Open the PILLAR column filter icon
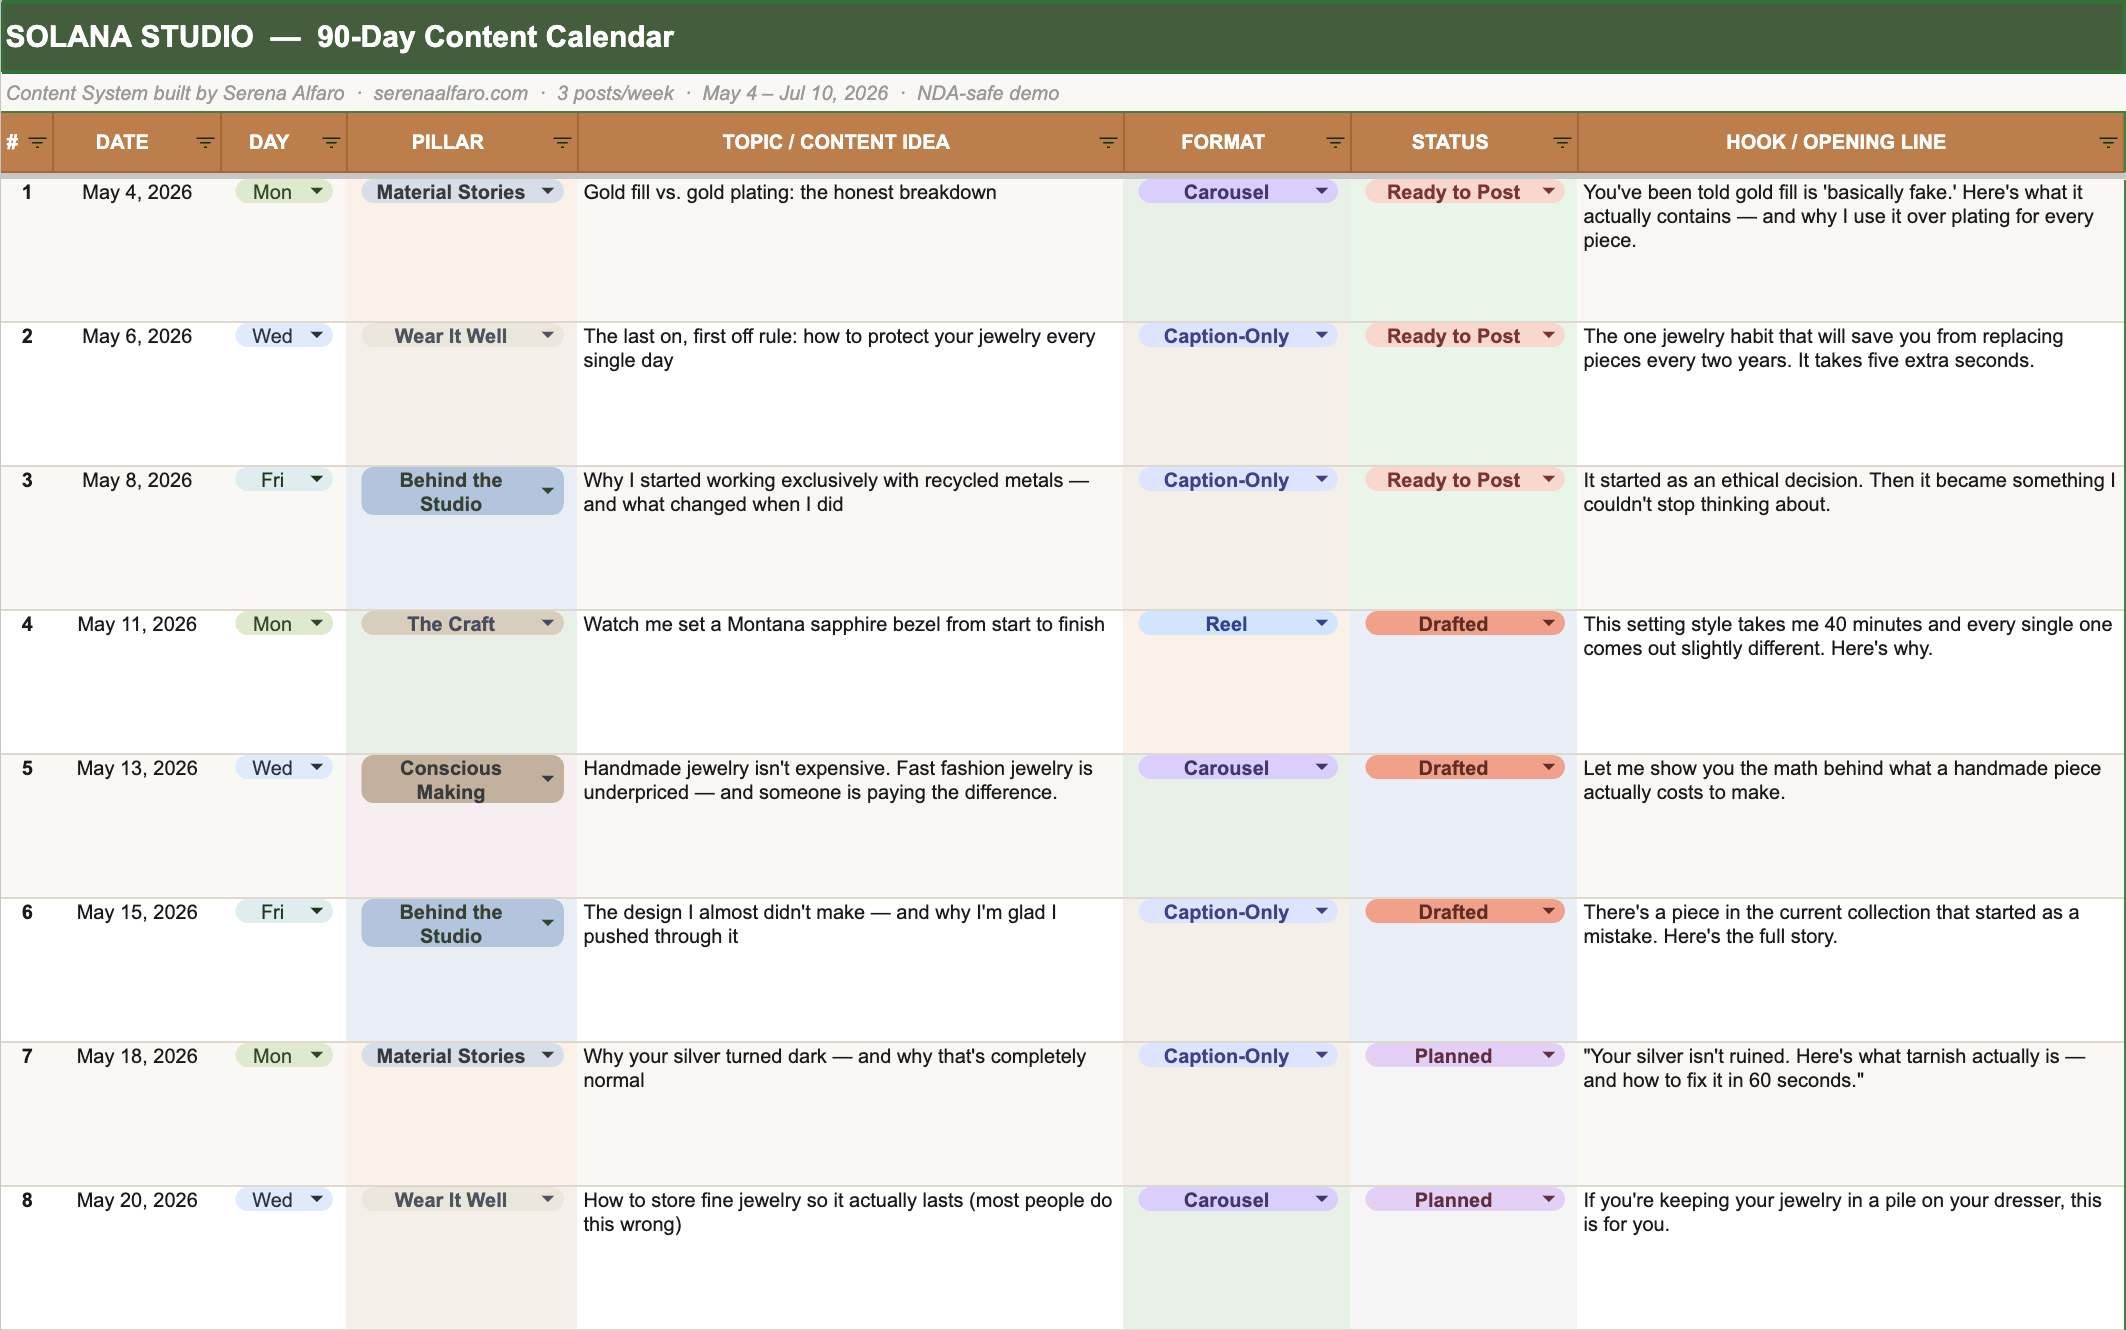The height and width of the screenshot is (1330, 2126). click(x=562, y=143)
